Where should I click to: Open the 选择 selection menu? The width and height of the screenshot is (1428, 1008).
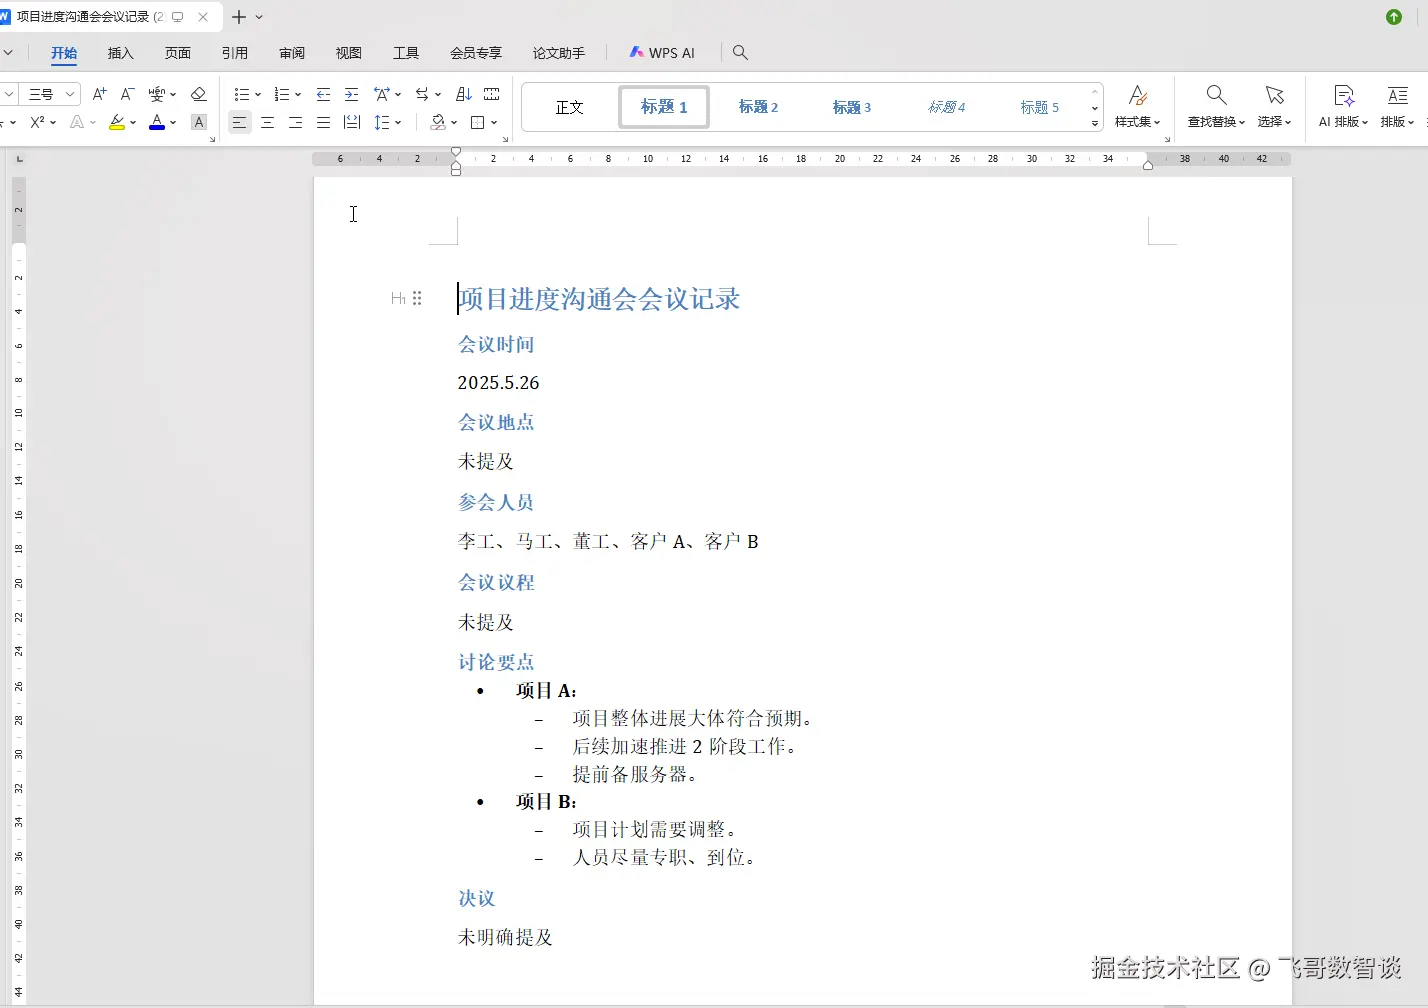[x=1274, y=106]
